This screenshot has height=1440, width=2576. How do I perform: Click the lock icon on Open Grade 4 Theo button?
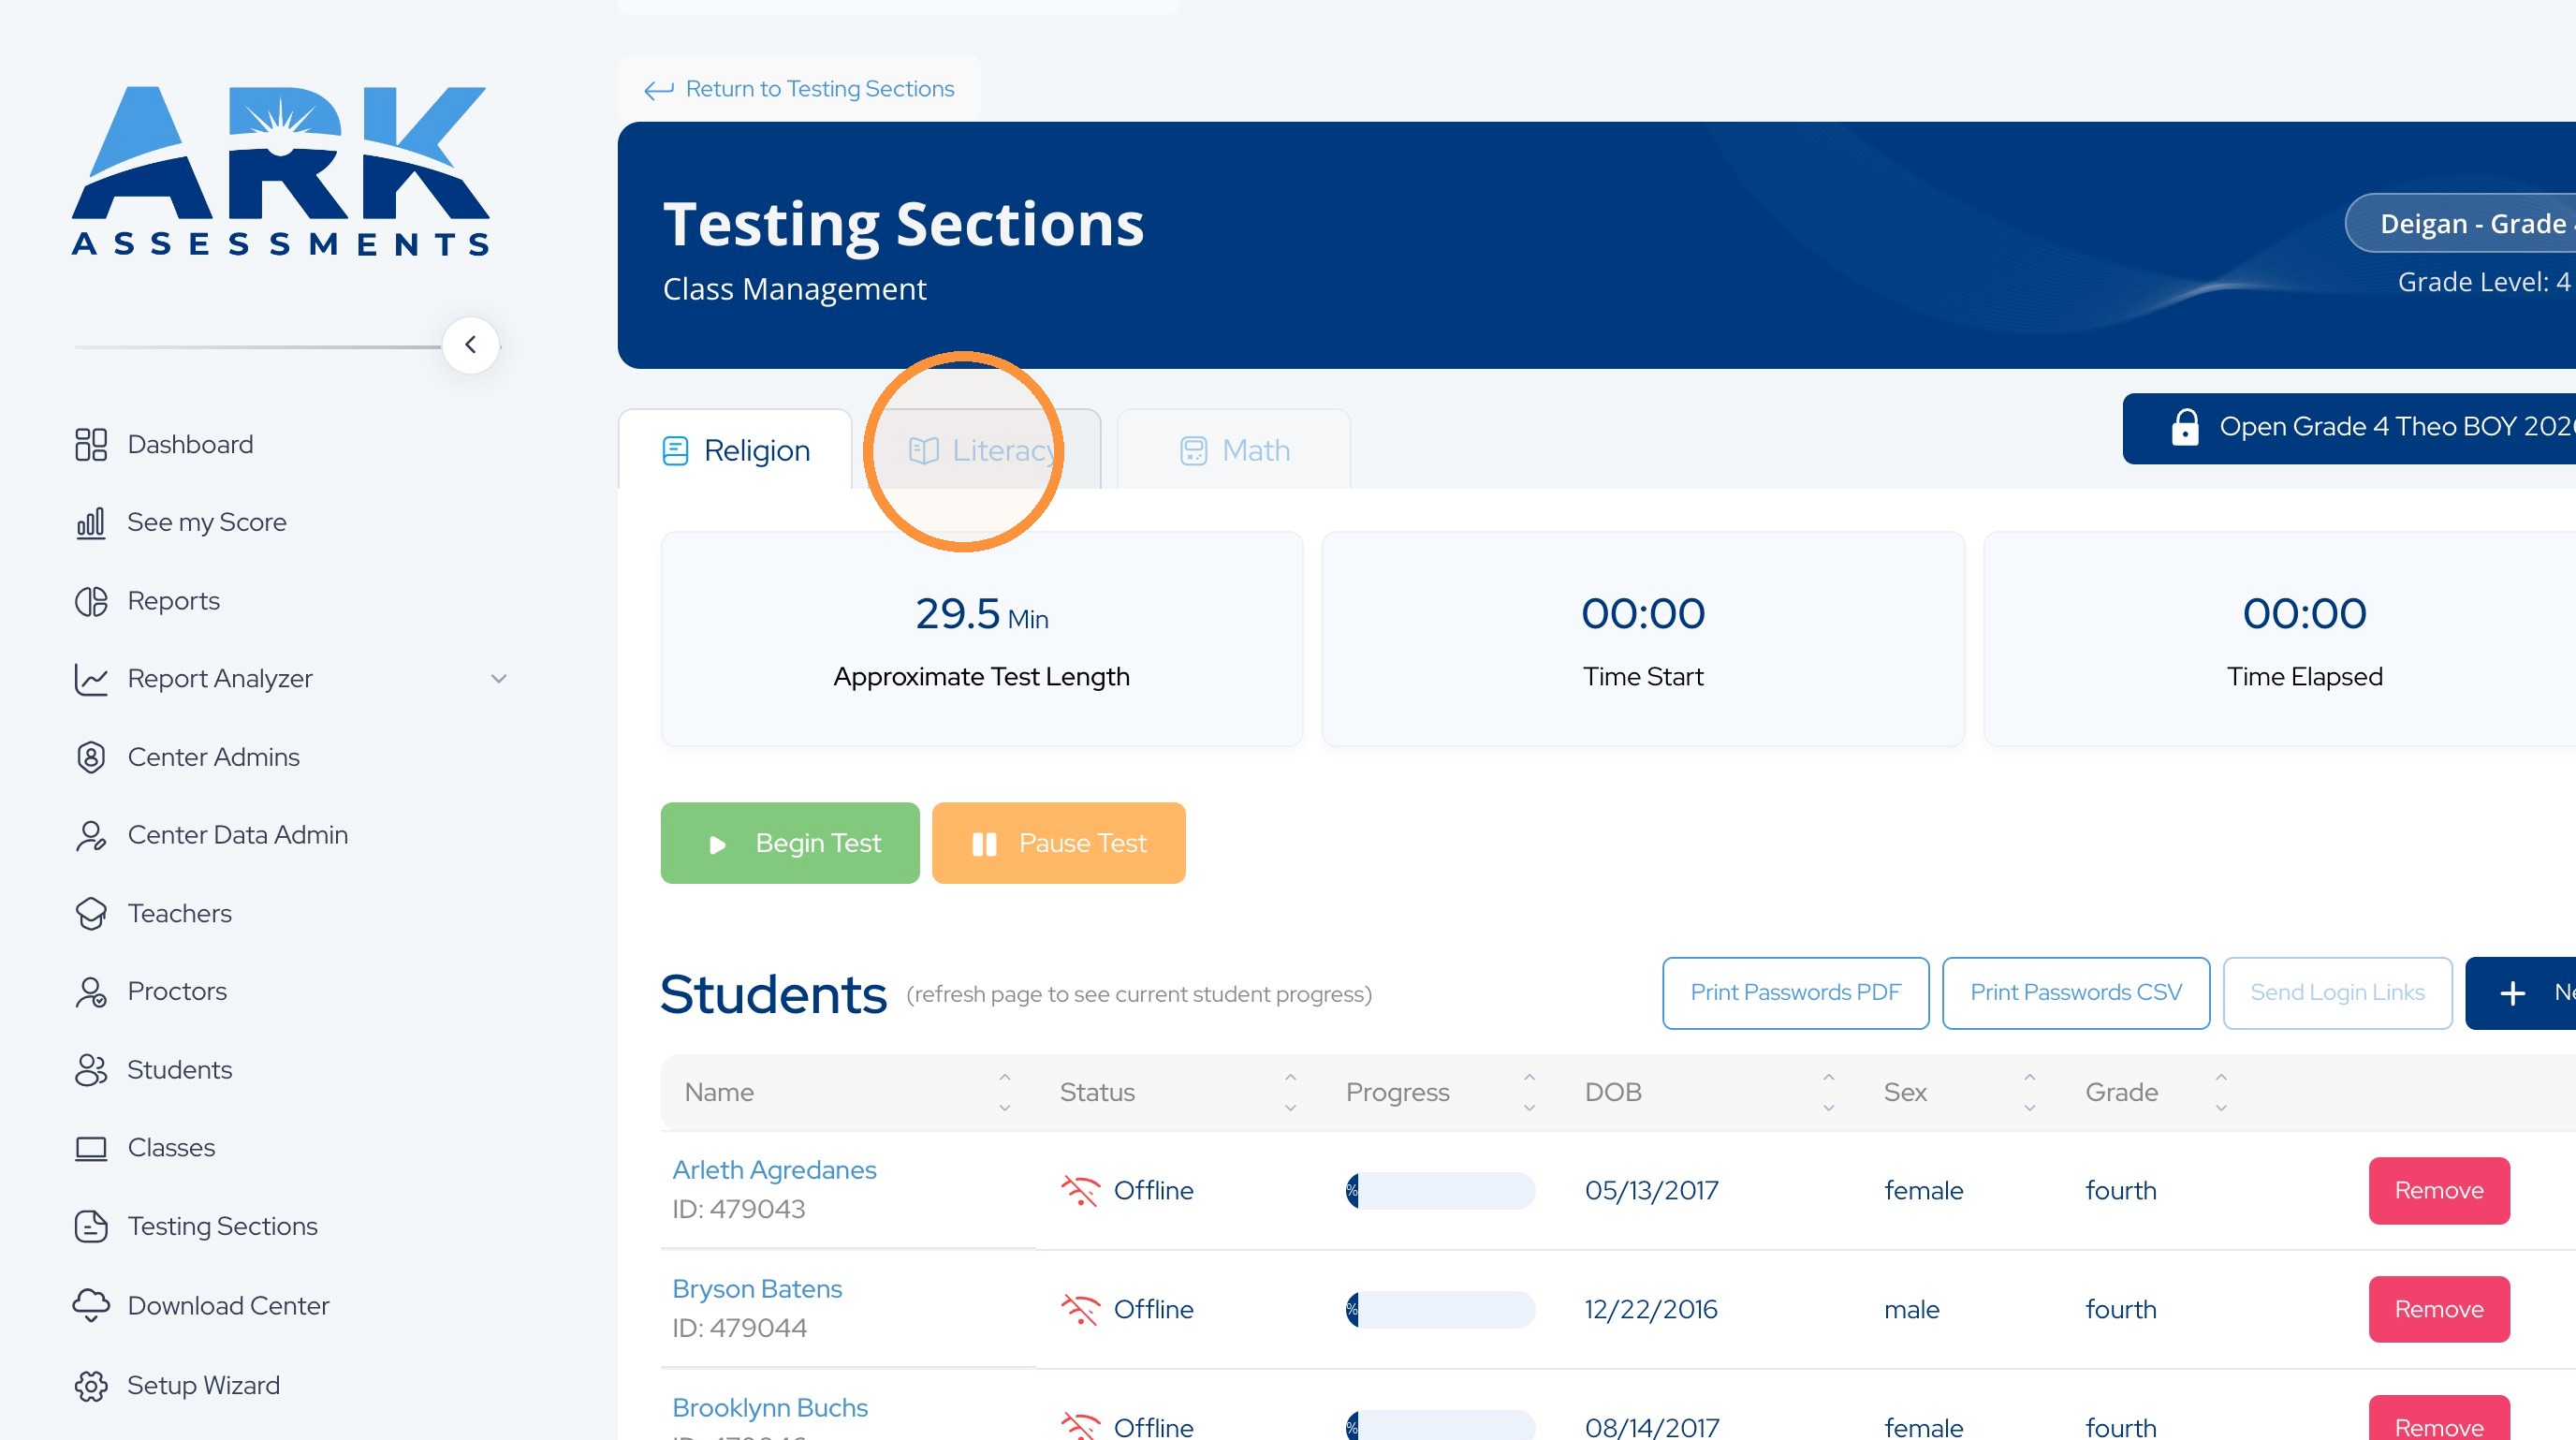(x=2184, y=427)
